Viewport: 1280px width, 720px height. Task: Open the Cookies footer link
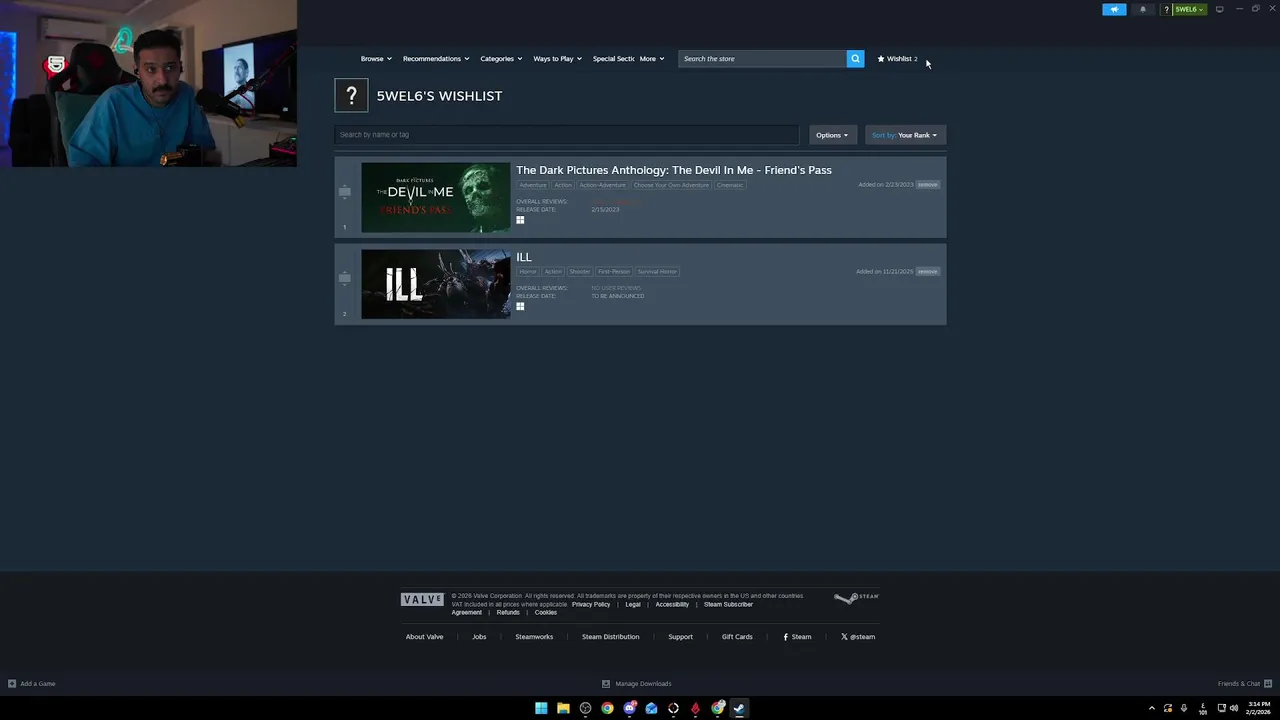(x=546, y=612)
